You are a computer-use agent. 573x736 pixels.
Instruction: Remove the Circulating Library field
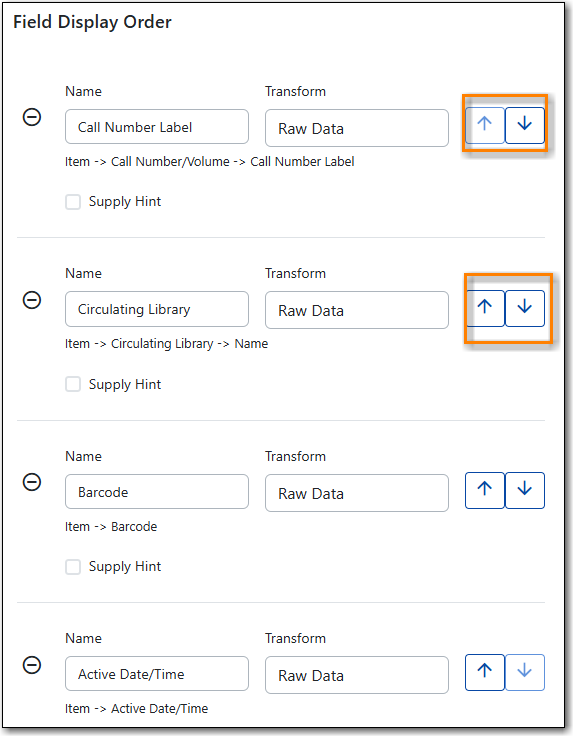[x=32, y=300]
